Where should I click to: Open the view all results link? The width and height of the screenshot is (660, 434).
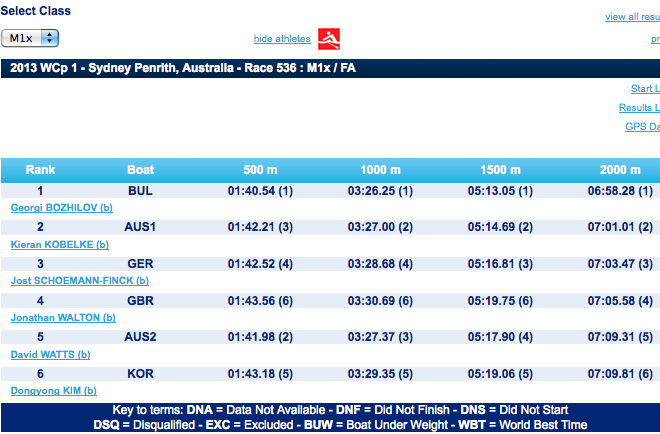pos(632,17)
